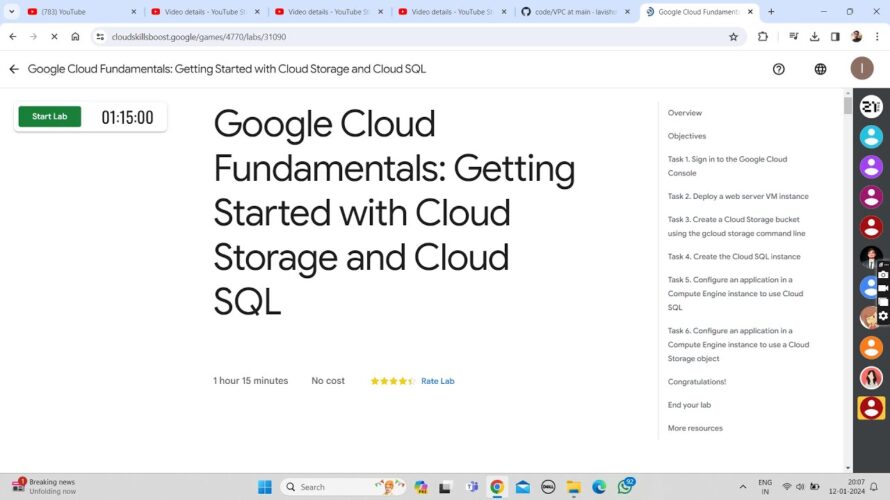Image resolution: width=890 pixels, height=500 pixels.
Task: Click the green Start Lab button
Action: click(x=49, y=116)
